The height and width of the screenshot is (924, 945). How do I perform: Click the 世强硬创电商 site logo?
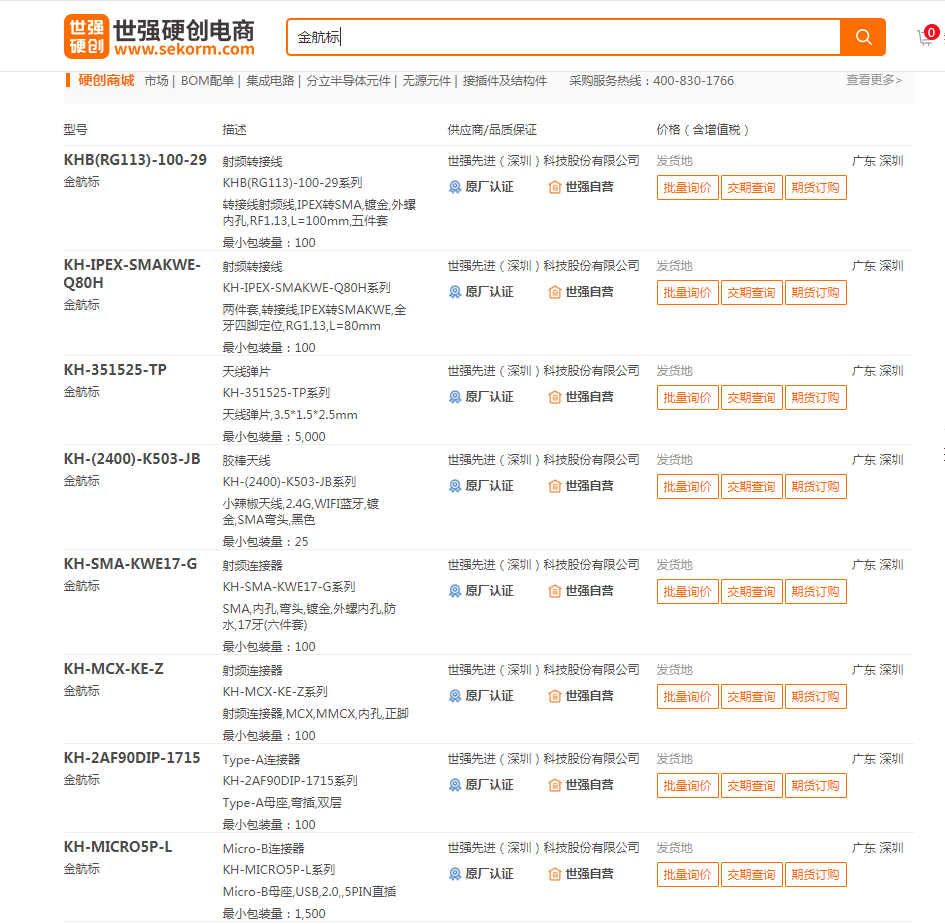pyautogui.click(x=159, y=37)
